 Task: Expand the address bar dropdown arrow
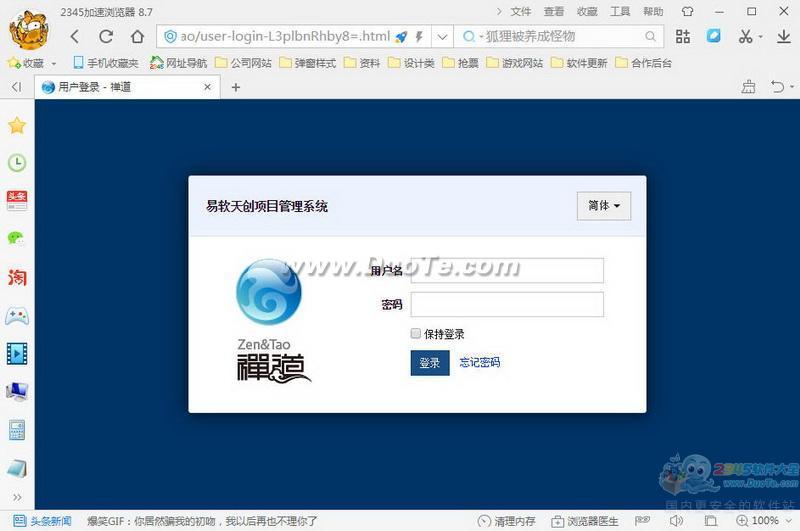click(x=442, y=37)
